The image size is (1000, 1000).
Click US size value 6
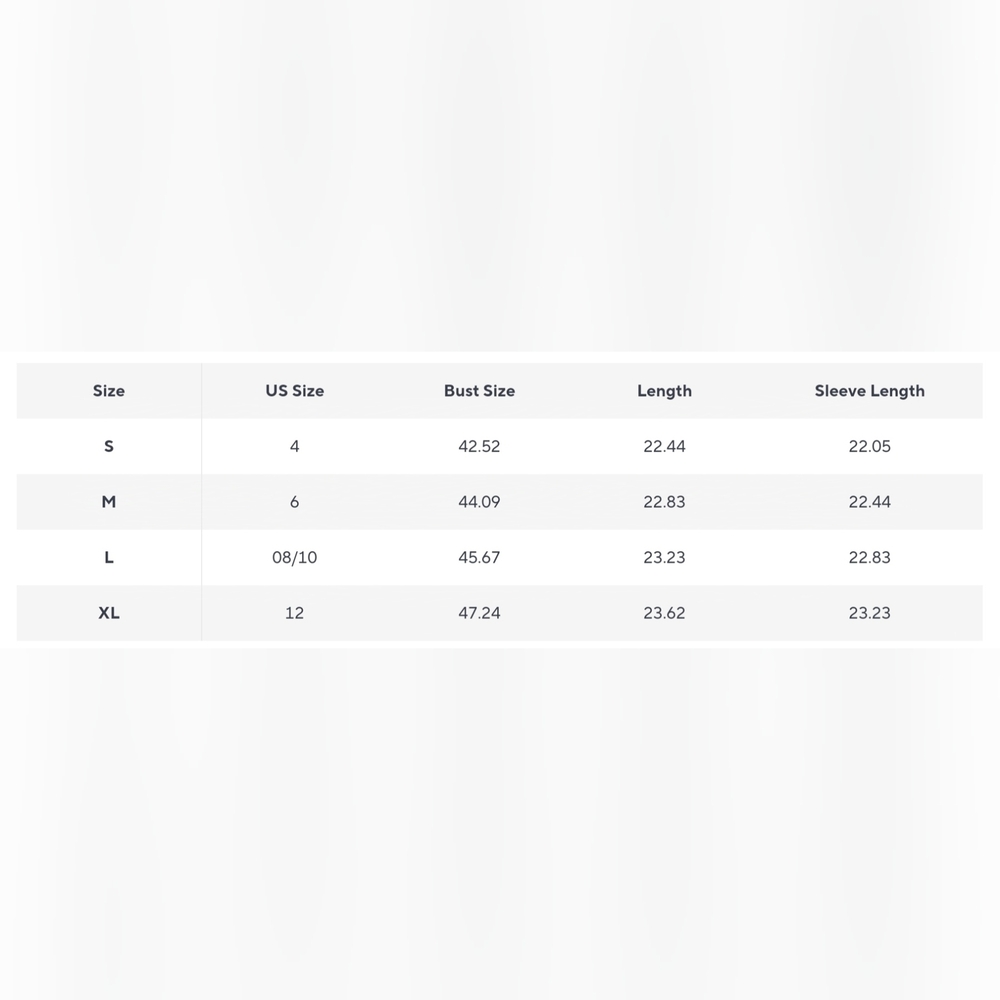pos(295,502)
